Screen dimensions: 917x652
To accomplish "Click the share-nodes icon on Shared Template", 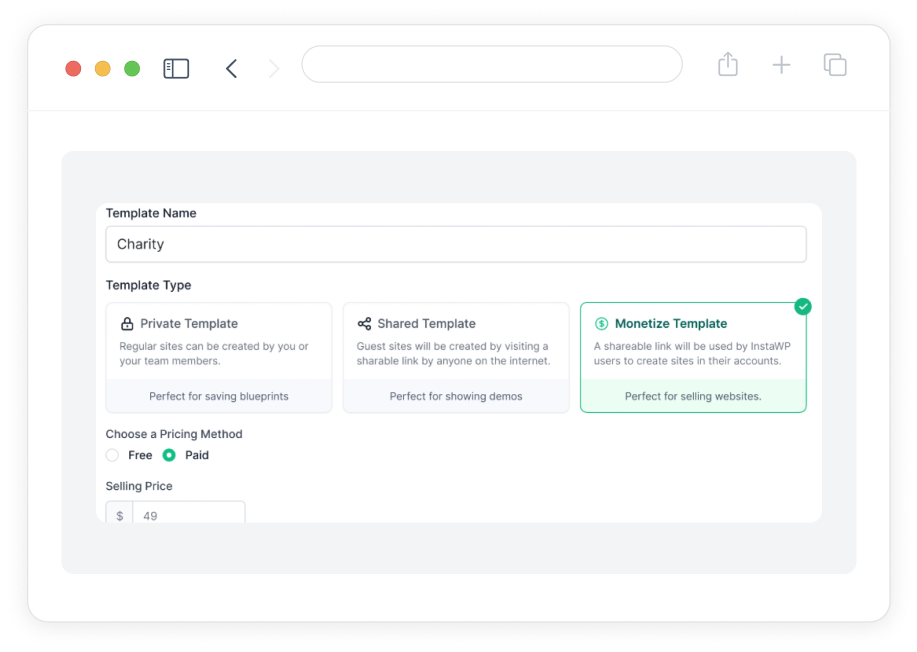I will click(x=364, y=323).
